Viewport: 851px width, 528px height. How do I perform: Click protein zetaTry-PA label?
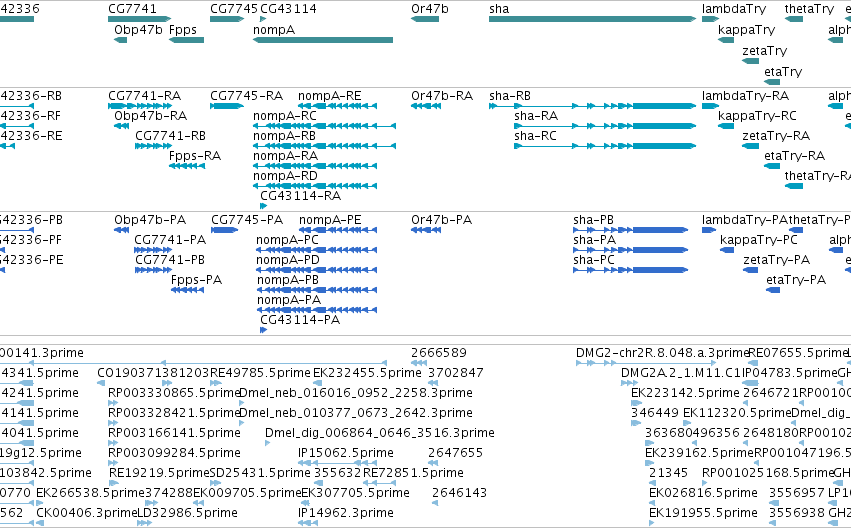click(x=777, y=260)
